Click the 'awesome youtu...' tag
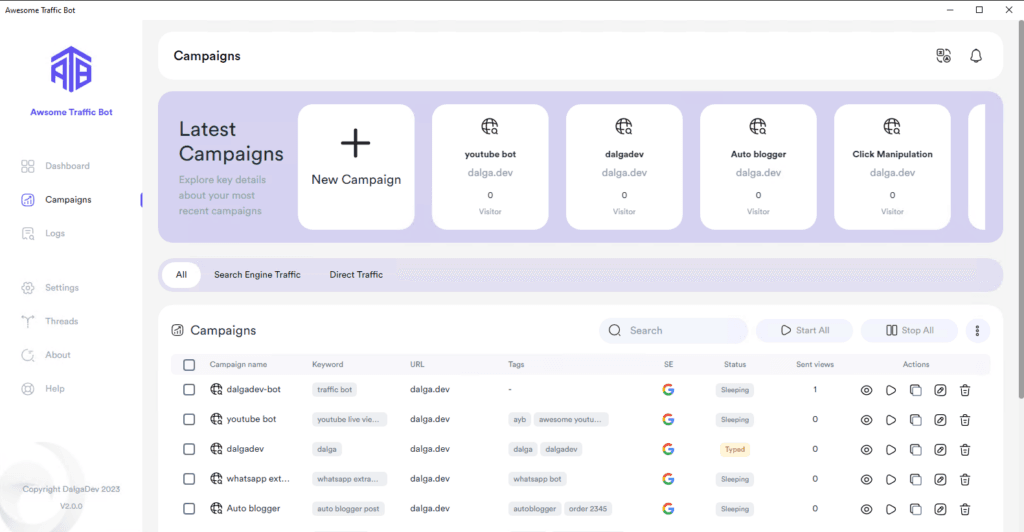 point(571,420)
